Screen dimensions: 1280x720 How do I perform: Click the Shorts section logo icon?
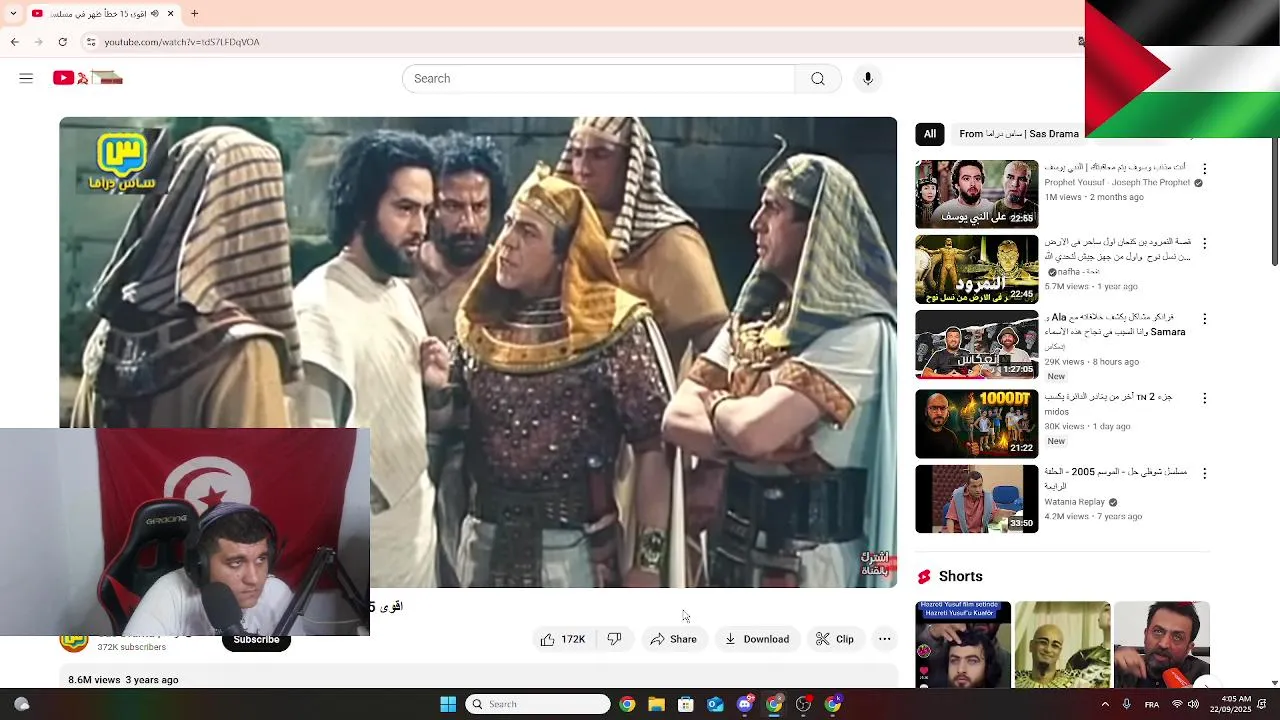click(924, 577)
